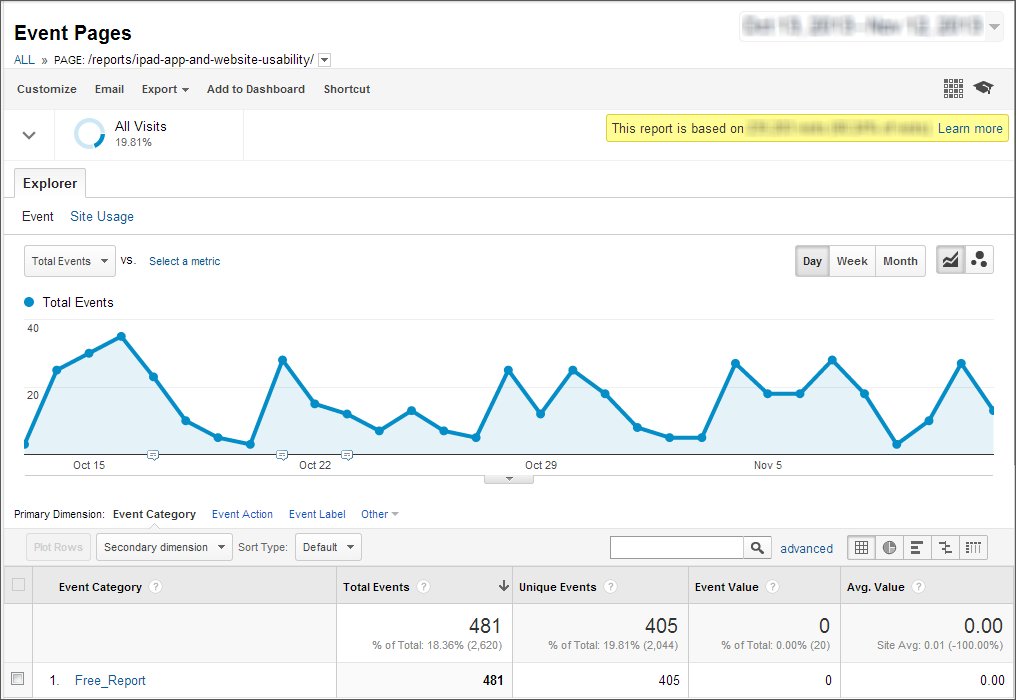Check the Free_Report row checkbox

[x=17, y=680]
